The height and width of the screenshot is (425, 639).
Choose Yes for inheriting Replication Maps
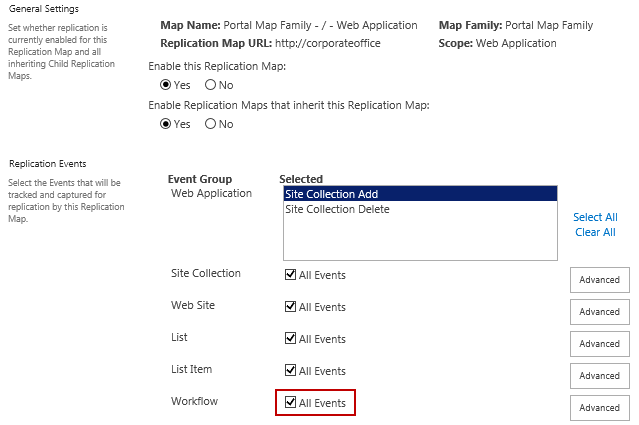click(x=166, y=124)
